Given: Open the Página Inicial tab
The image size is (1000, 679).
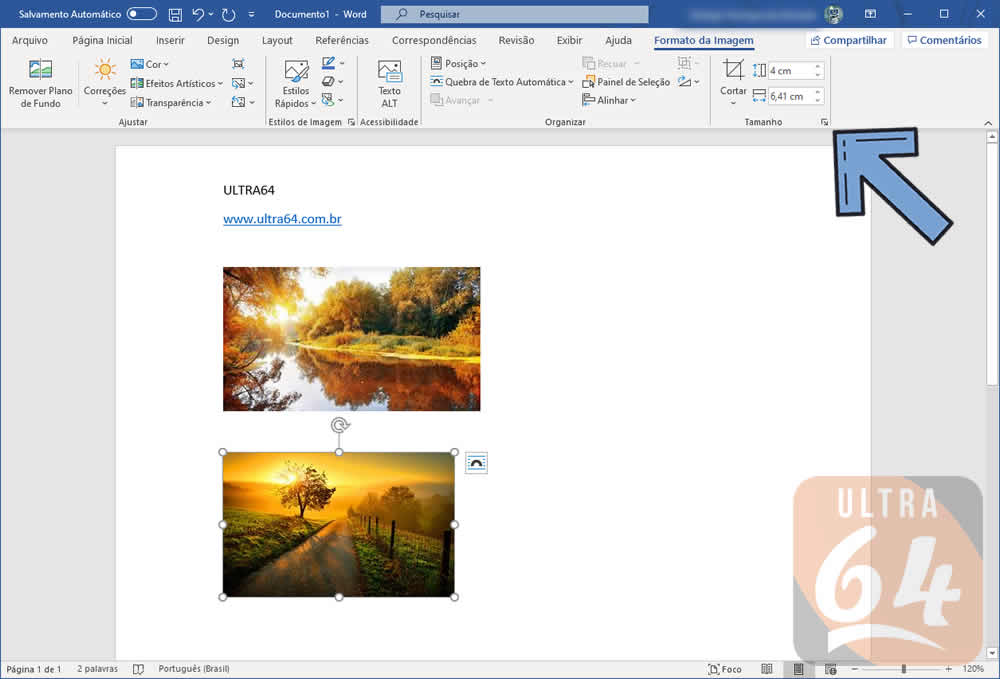Looking at the screenshot, I should (102, 41).
